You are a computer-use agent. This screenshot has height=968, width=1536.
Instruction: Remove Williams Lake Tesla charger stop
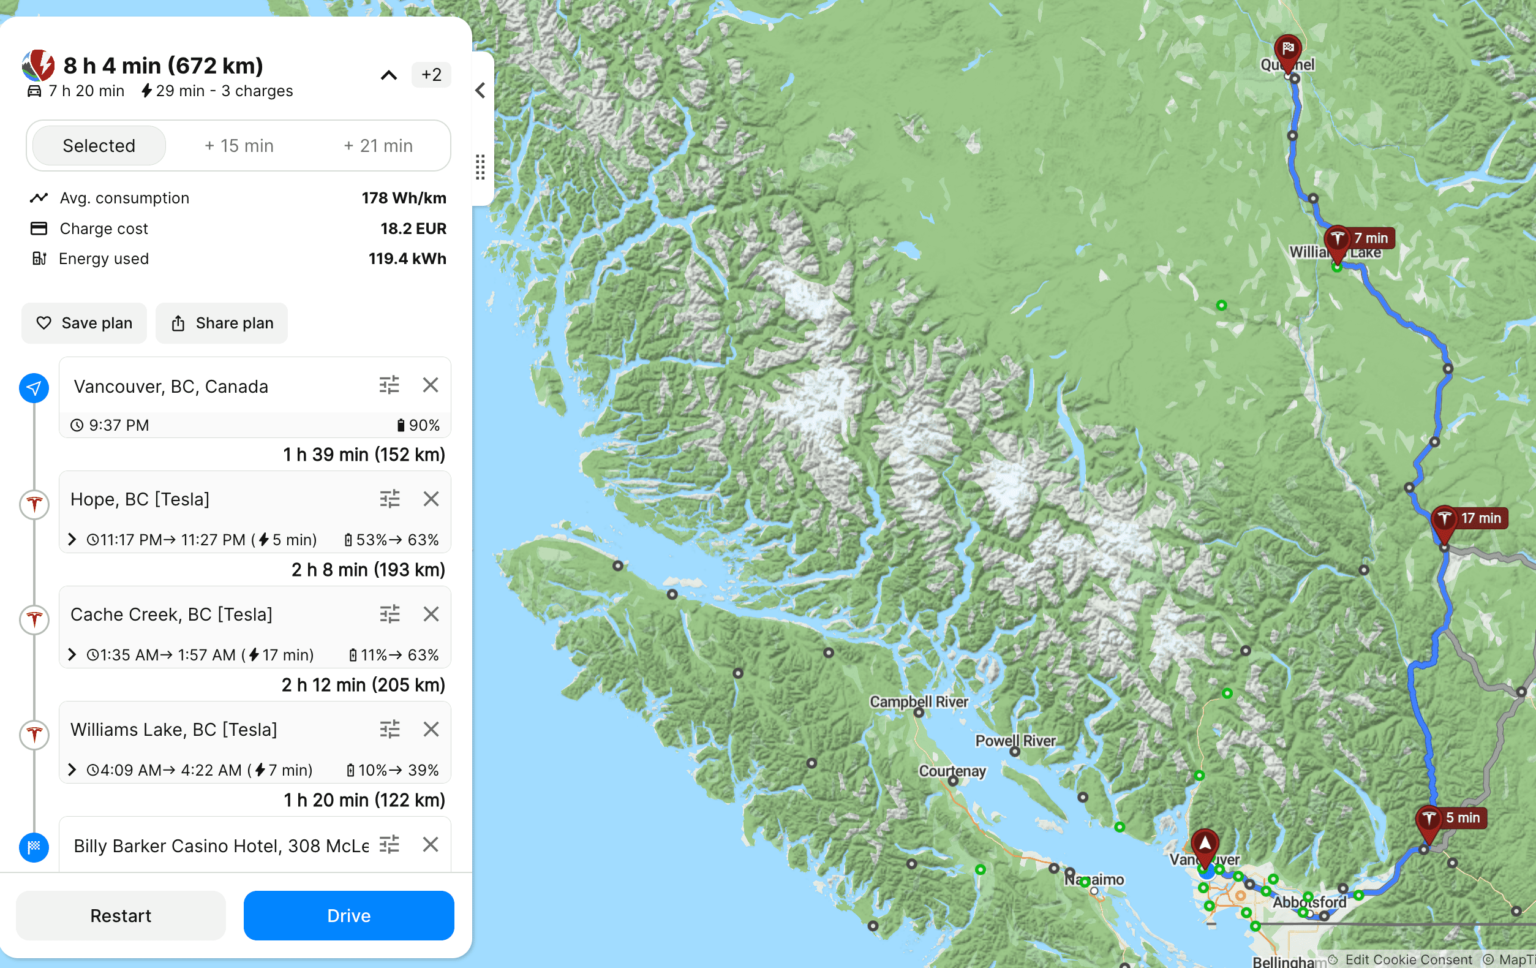point(431,729)
